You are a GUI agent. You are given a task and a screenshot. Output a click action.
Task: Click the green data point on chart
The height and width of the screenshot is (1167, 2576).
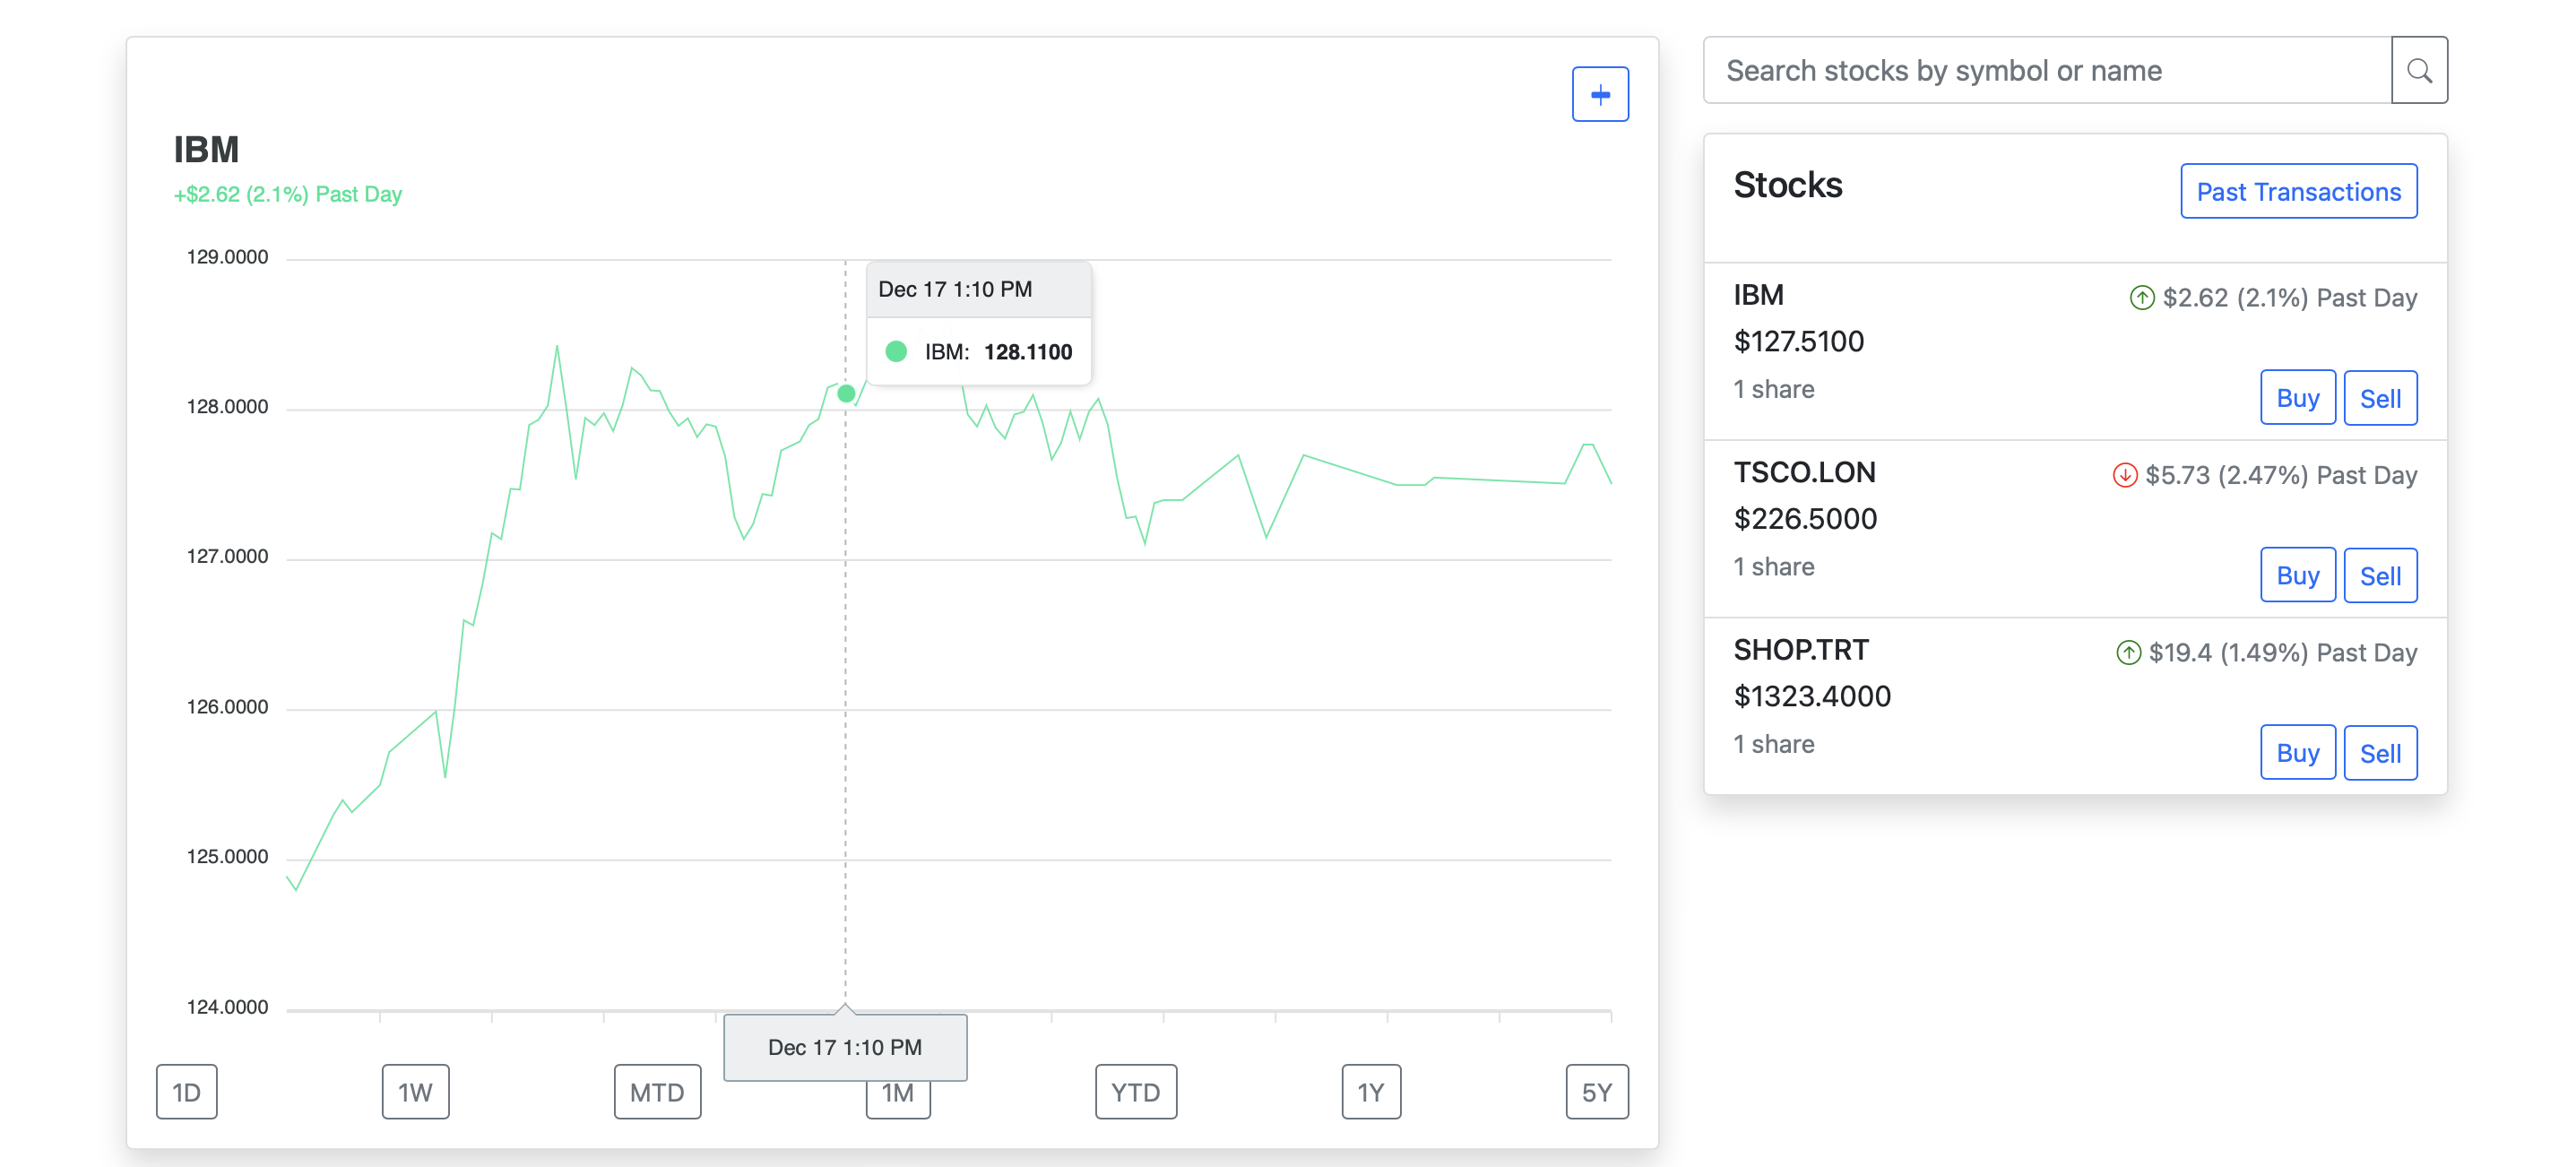tap(846, 393)
